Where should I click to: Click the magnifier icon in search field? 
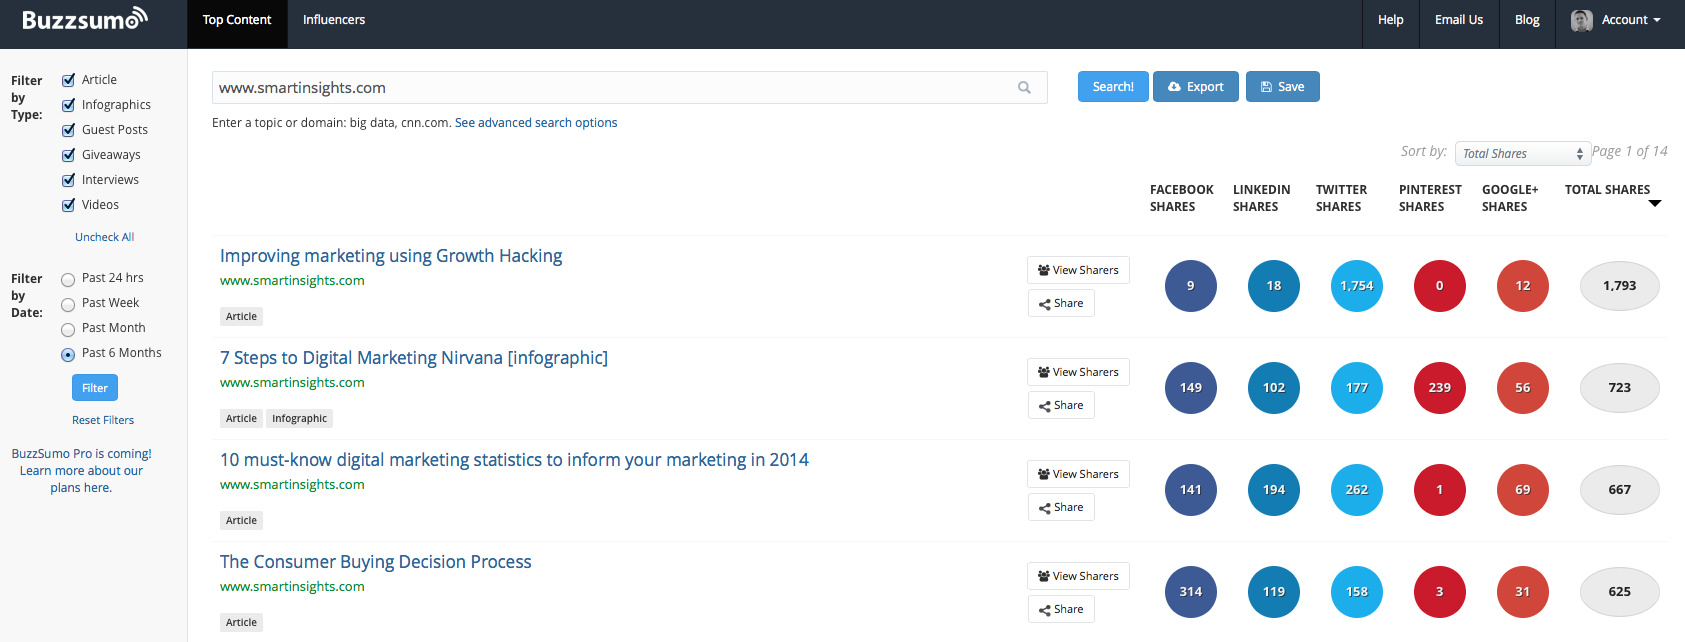pos(1024,88)
